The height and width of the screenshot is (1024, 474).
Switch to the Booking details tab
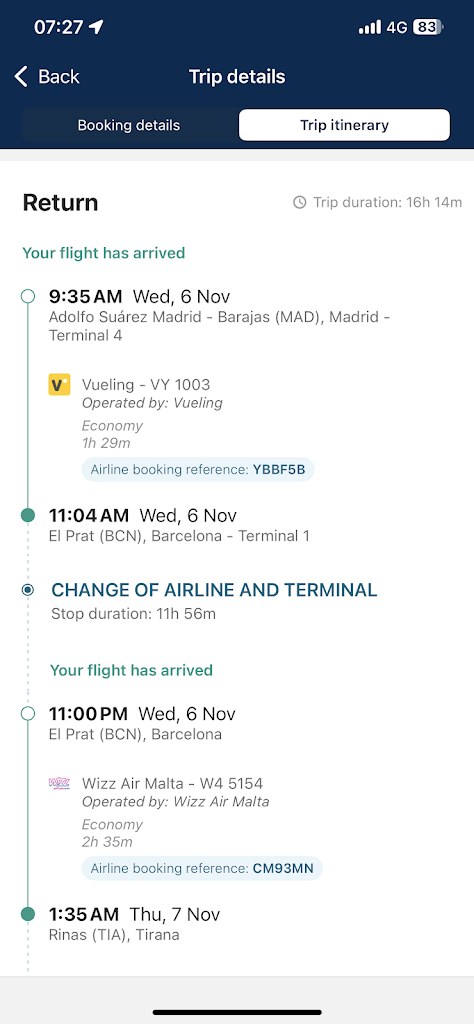[x=129, y=125]
